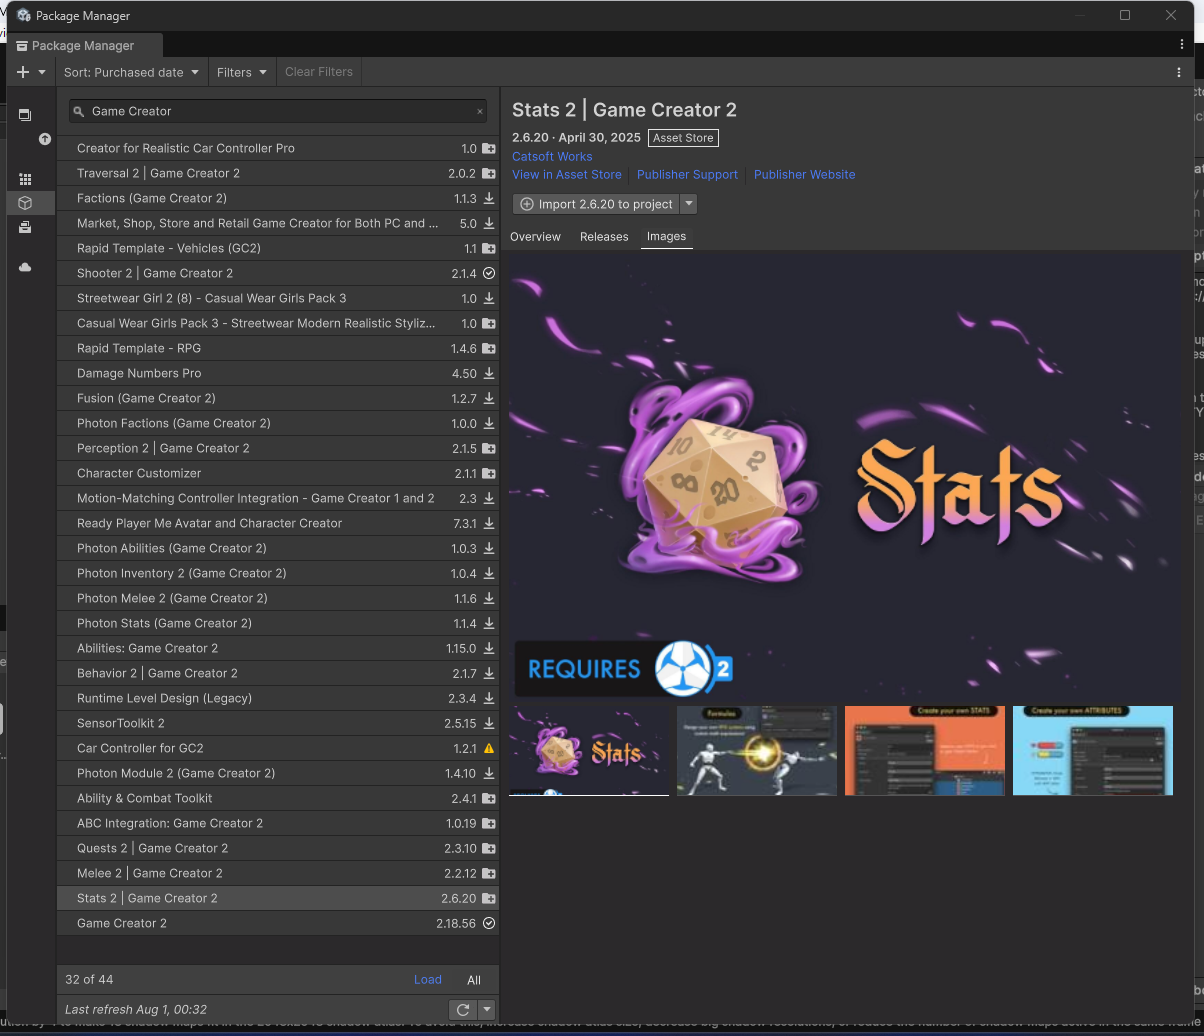
Task: Click the installed checkmark for Shooter 2
Action: point(489,273)
